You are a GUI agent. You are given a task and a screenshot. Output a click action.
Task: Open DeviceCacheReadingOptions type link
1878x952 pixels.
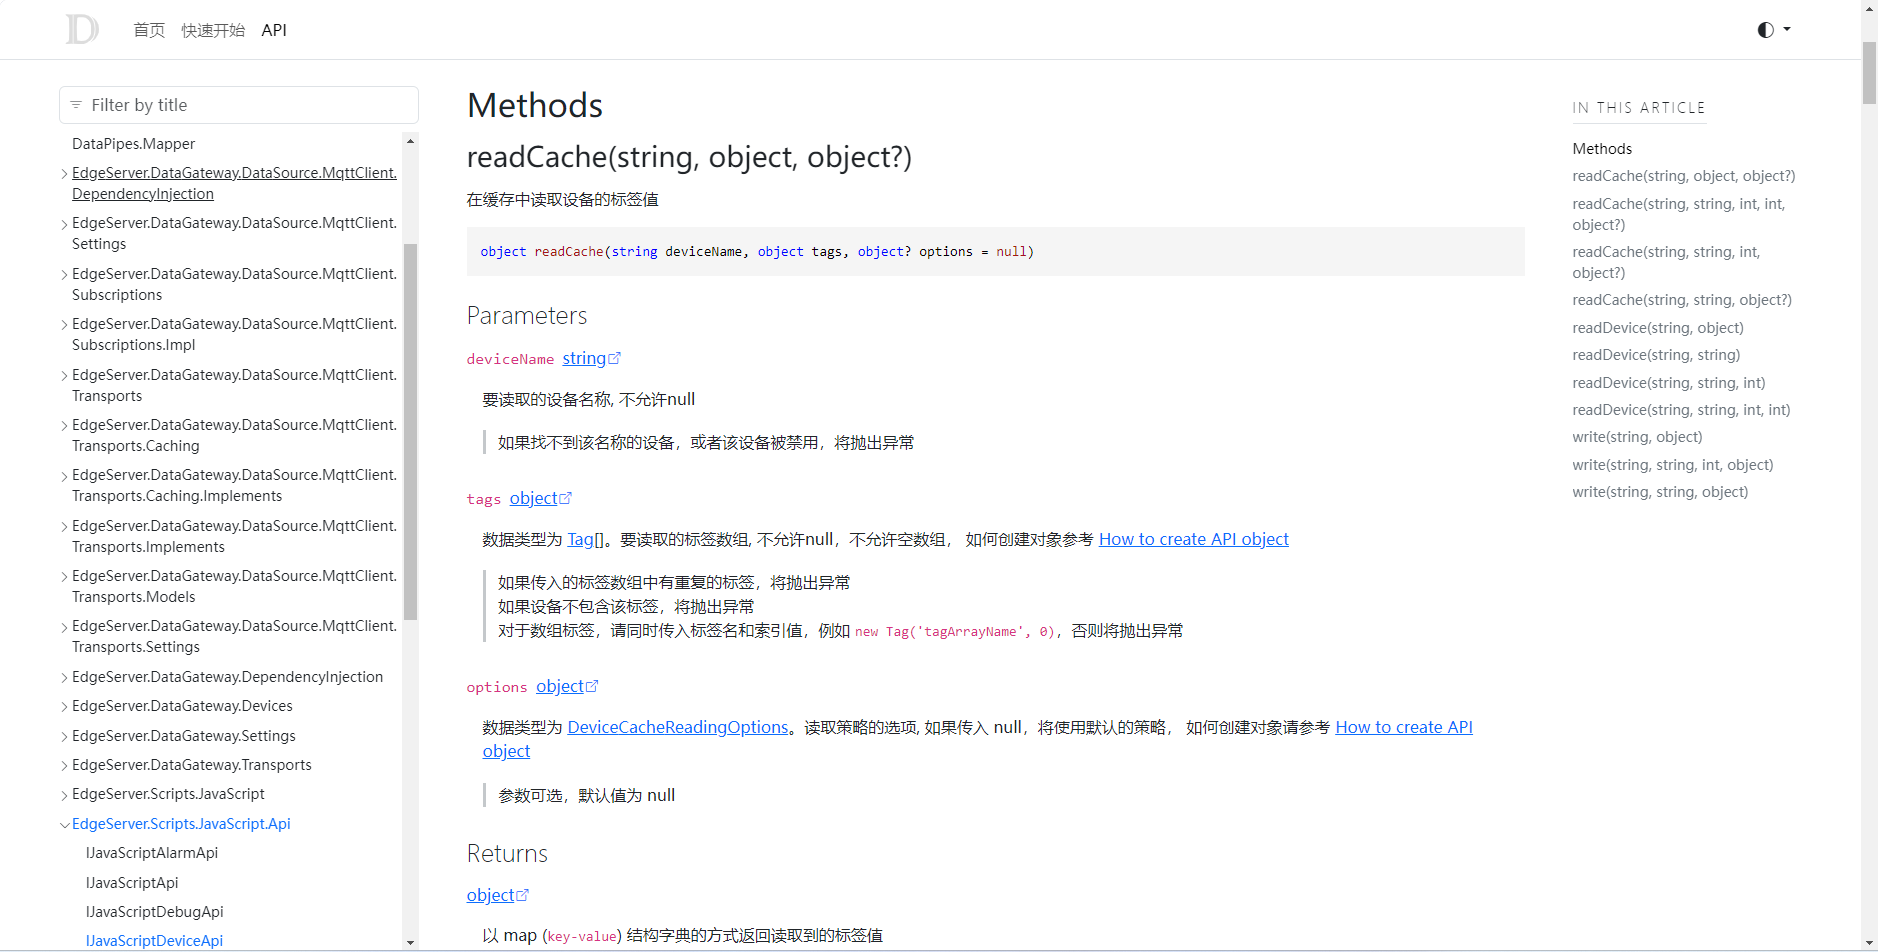click(678, 727)
